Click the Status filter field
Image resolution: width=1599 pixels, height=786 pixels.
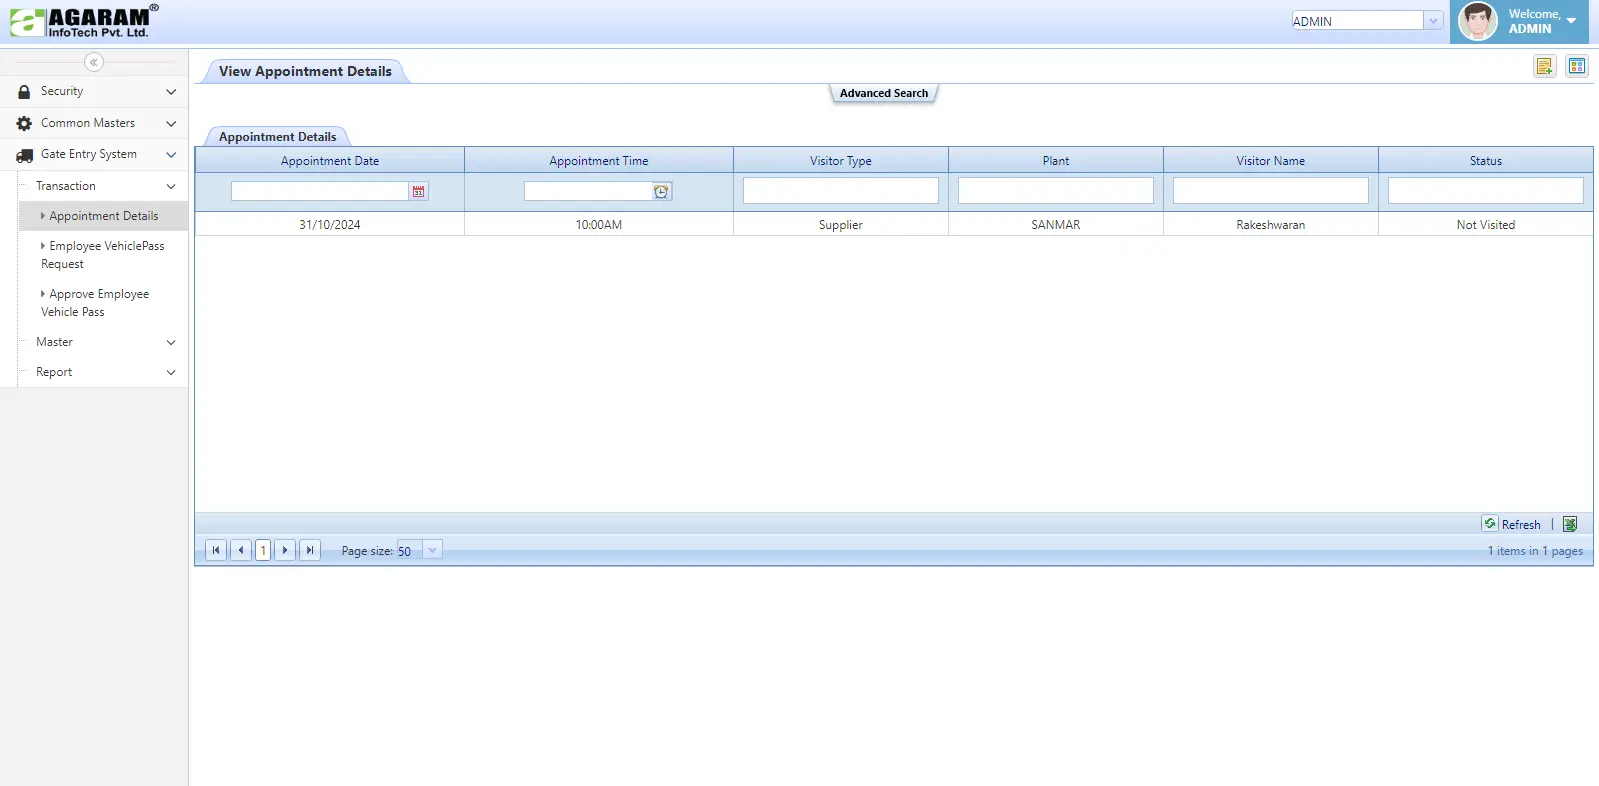click(x=1486, y=191)
